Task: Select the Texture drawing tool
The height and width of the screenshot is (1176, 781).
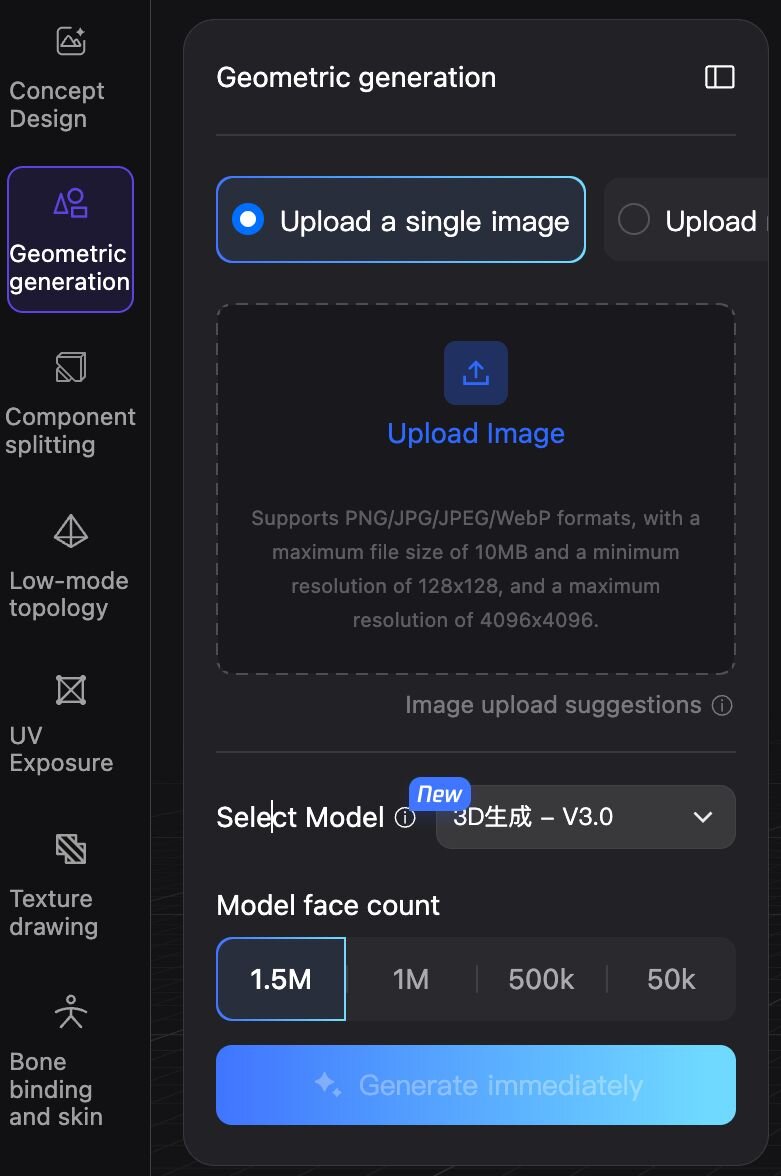Action: (70, 886)
